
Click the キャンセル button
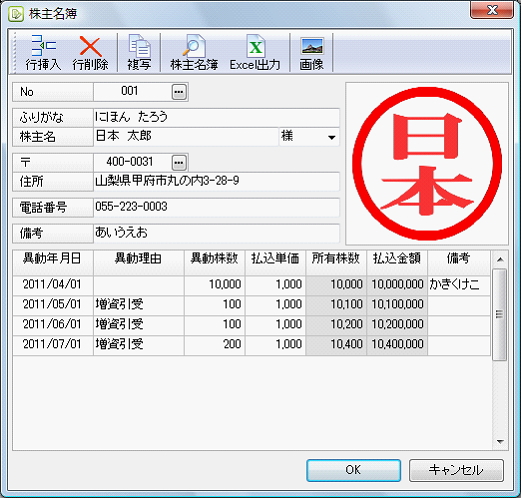pyautogui.click(x=456, y=470)
